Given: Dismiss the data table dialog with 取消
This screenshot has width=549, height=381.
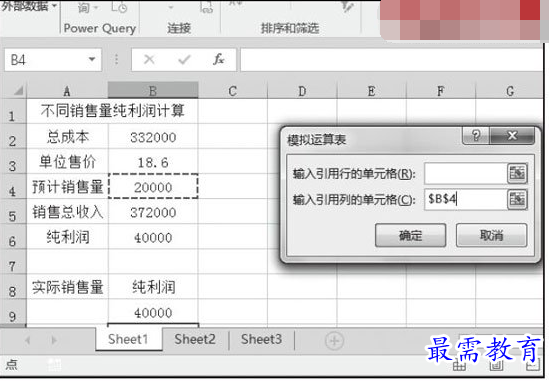Looking at the screenshot, I should point(491,235).
